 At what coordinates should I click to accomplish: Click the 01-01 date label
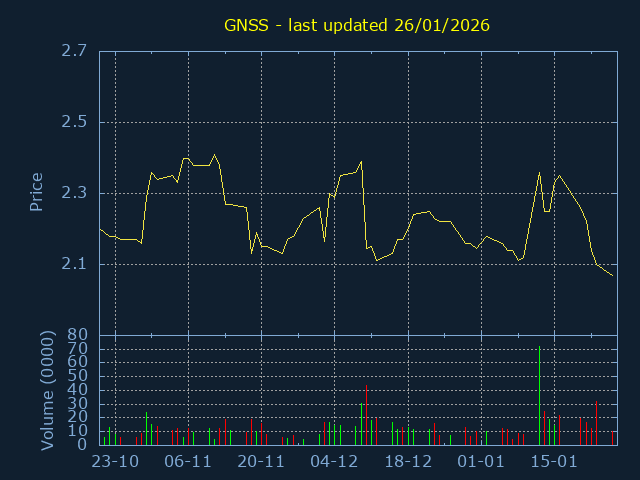(481, 461)
